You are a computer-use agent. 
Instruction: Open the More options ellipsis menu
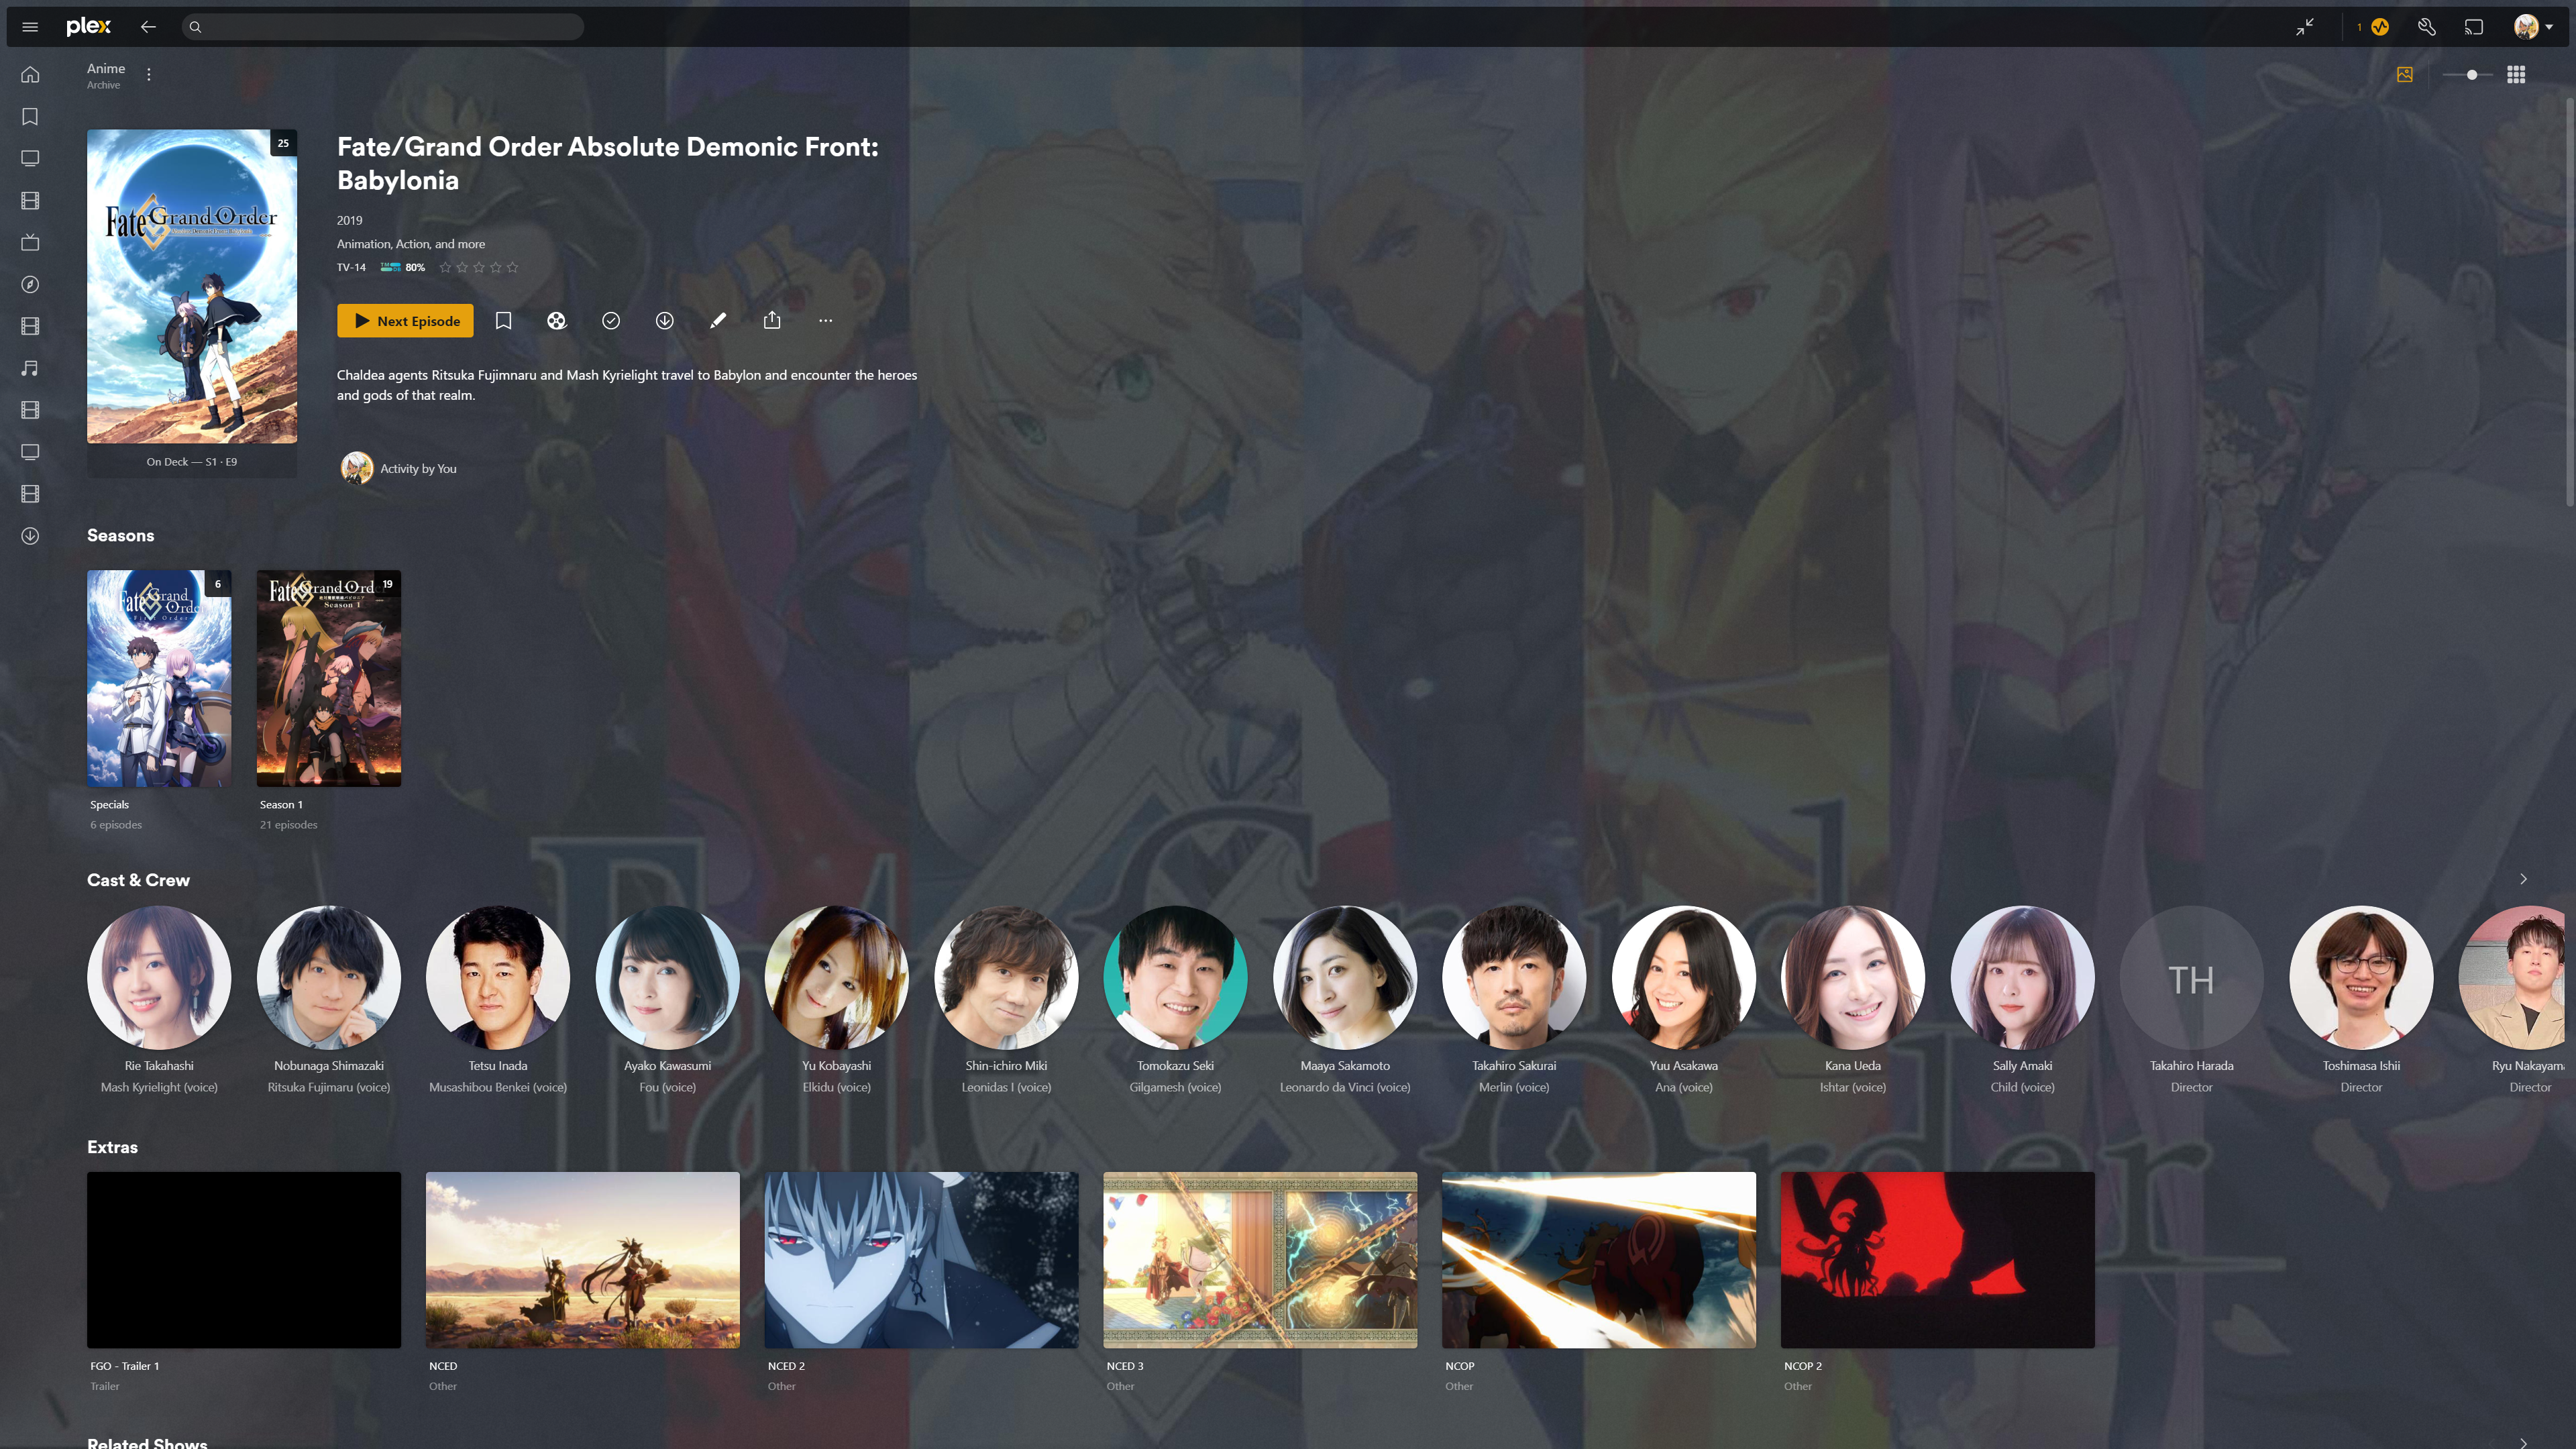point(825,321)
